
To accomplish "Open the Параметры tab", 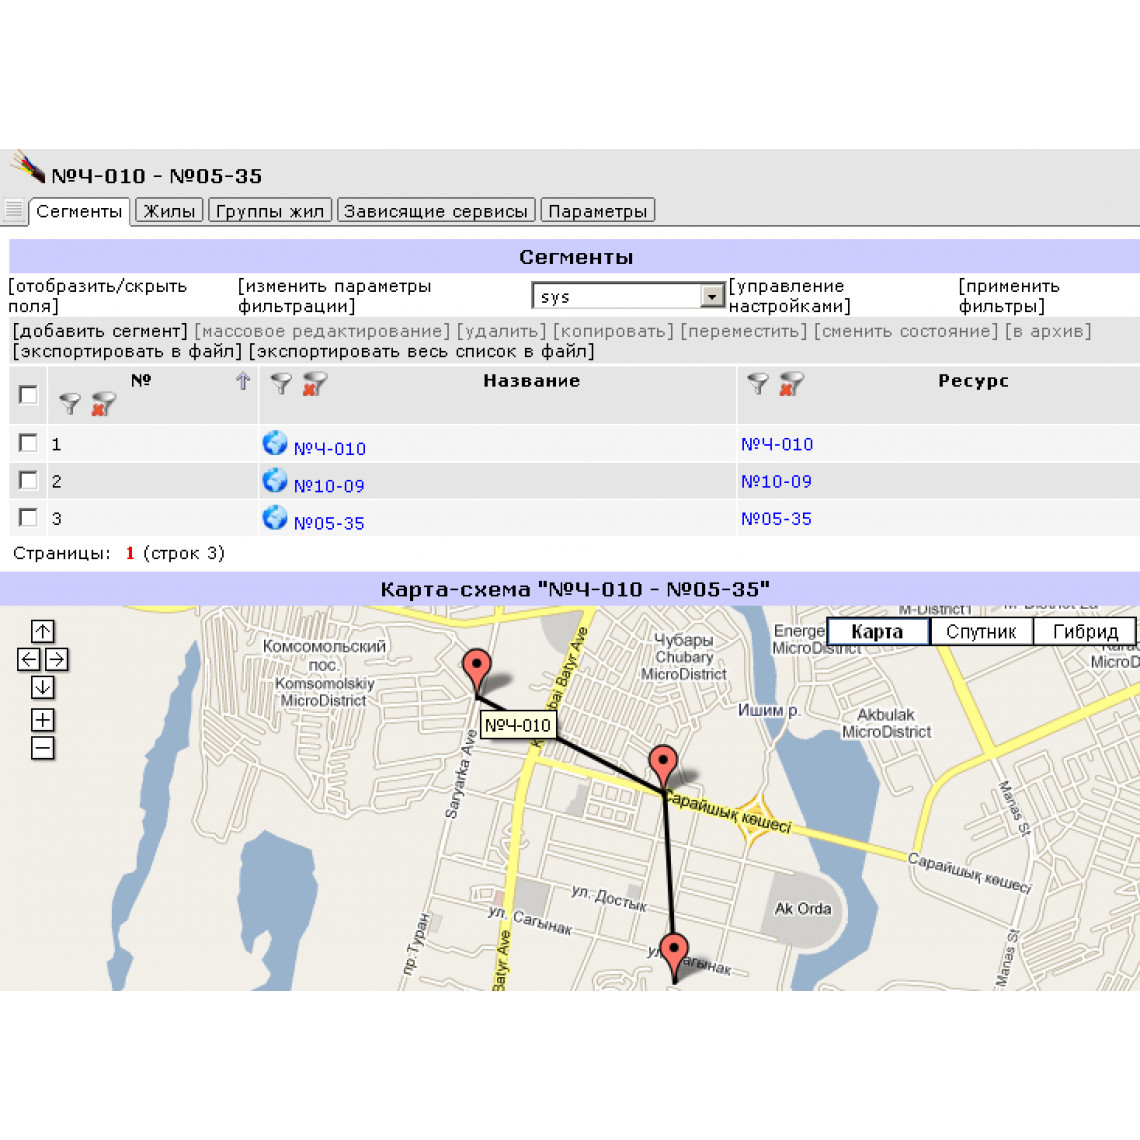I will (598, 211).
